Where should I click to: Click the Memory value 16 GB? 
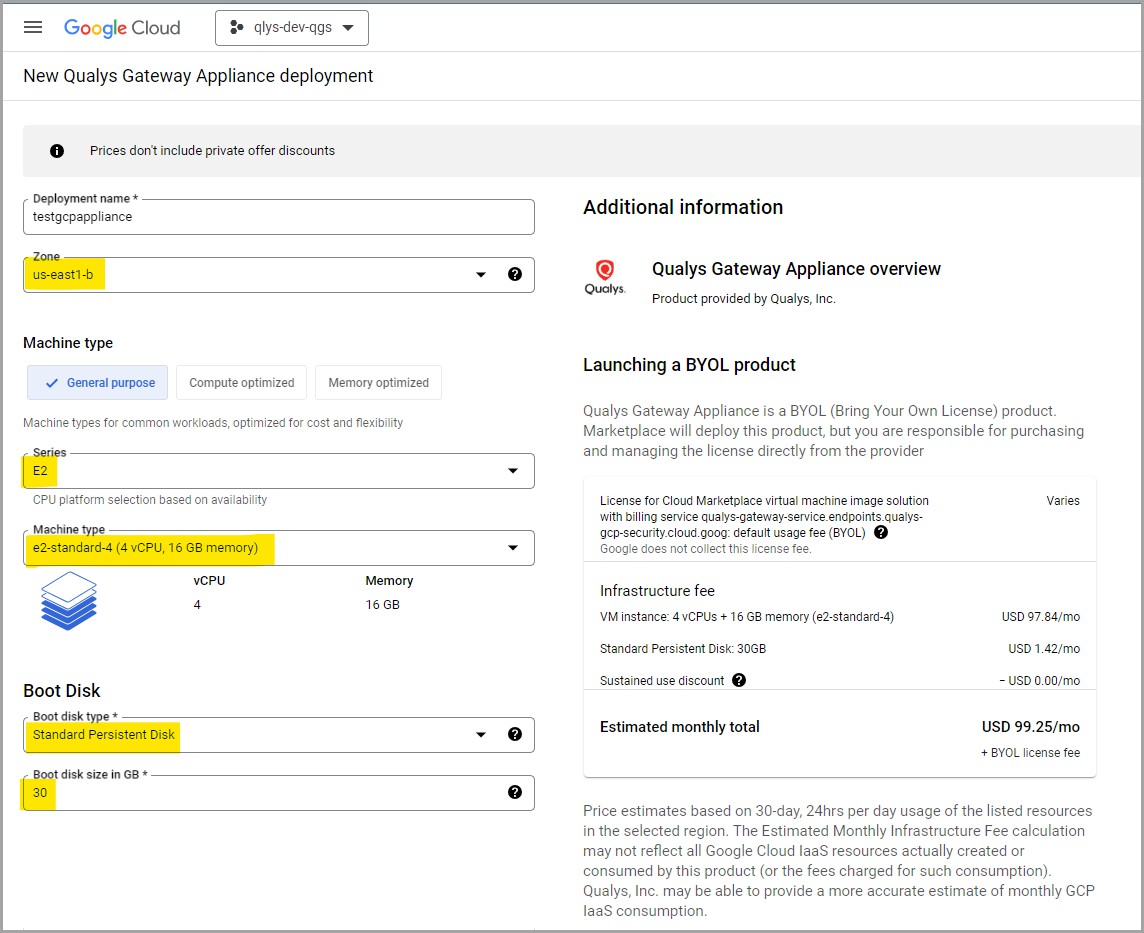[x=382, y=605]
